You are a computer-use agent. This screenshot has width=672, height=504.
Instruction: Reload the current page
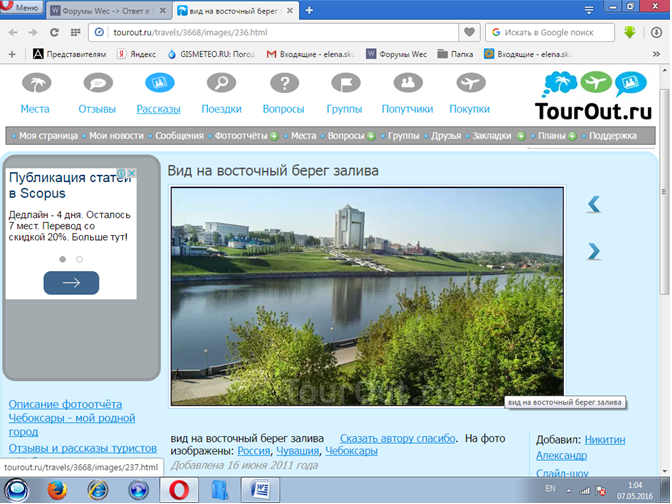[54, 32]
